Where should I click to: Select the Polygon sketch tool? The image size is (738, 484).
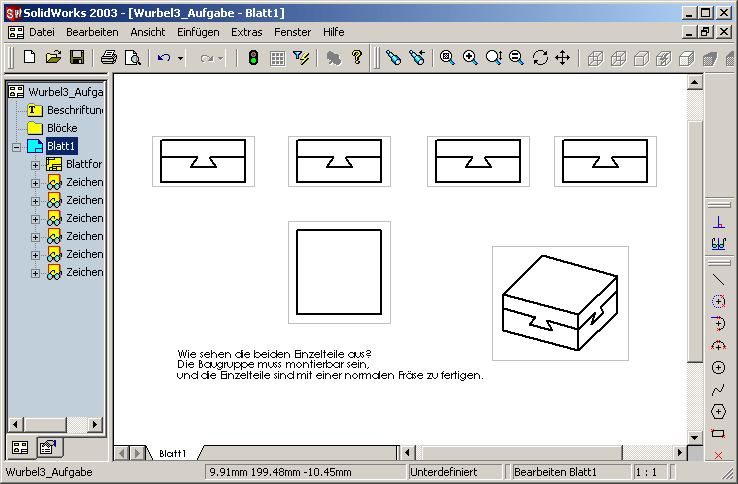pos(717,411)
